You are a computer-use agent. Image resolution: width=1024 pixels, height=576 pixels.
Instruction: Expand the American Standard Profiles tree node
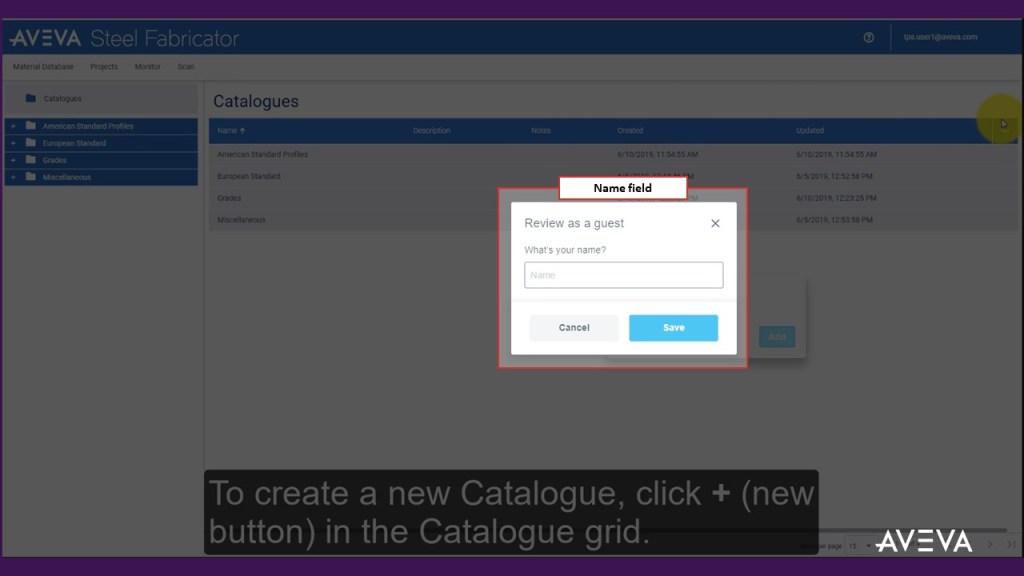pos(13,126)
